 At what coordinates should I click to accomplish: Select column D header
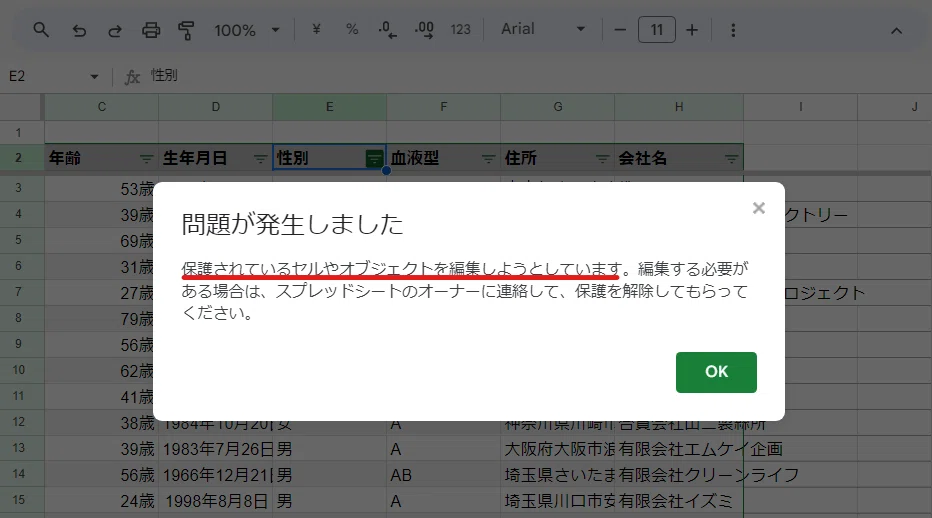[216, 106]
